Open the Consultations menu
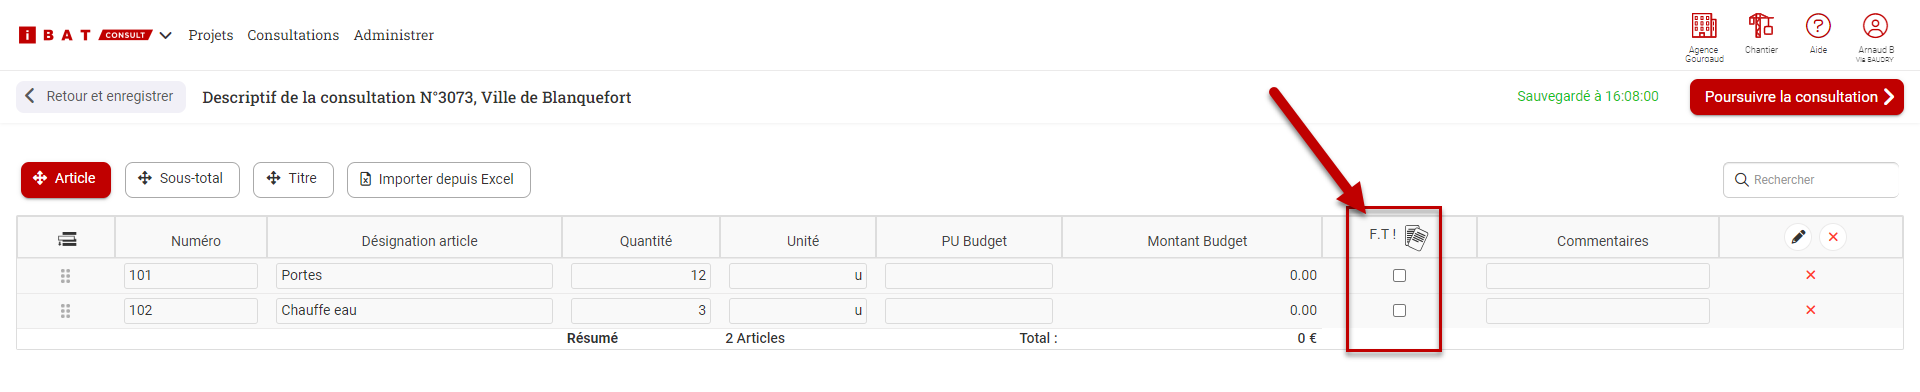Screen dimensions: 1920x392 tap(293, 35)
